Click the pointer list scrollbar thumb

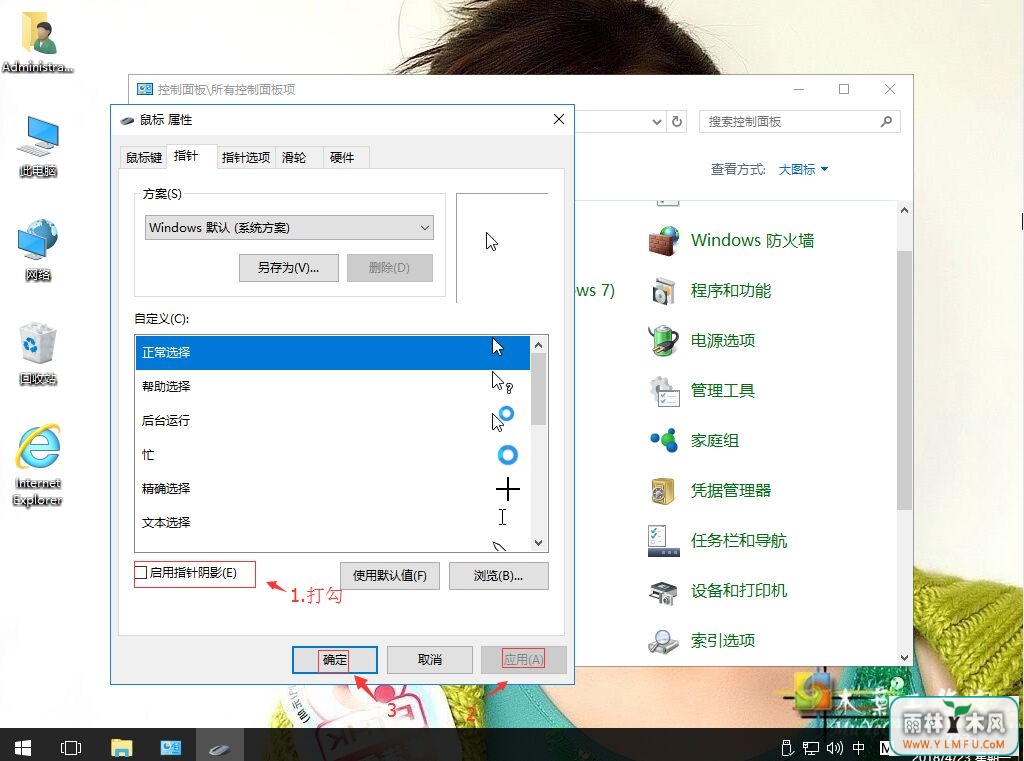pos(538,389)
